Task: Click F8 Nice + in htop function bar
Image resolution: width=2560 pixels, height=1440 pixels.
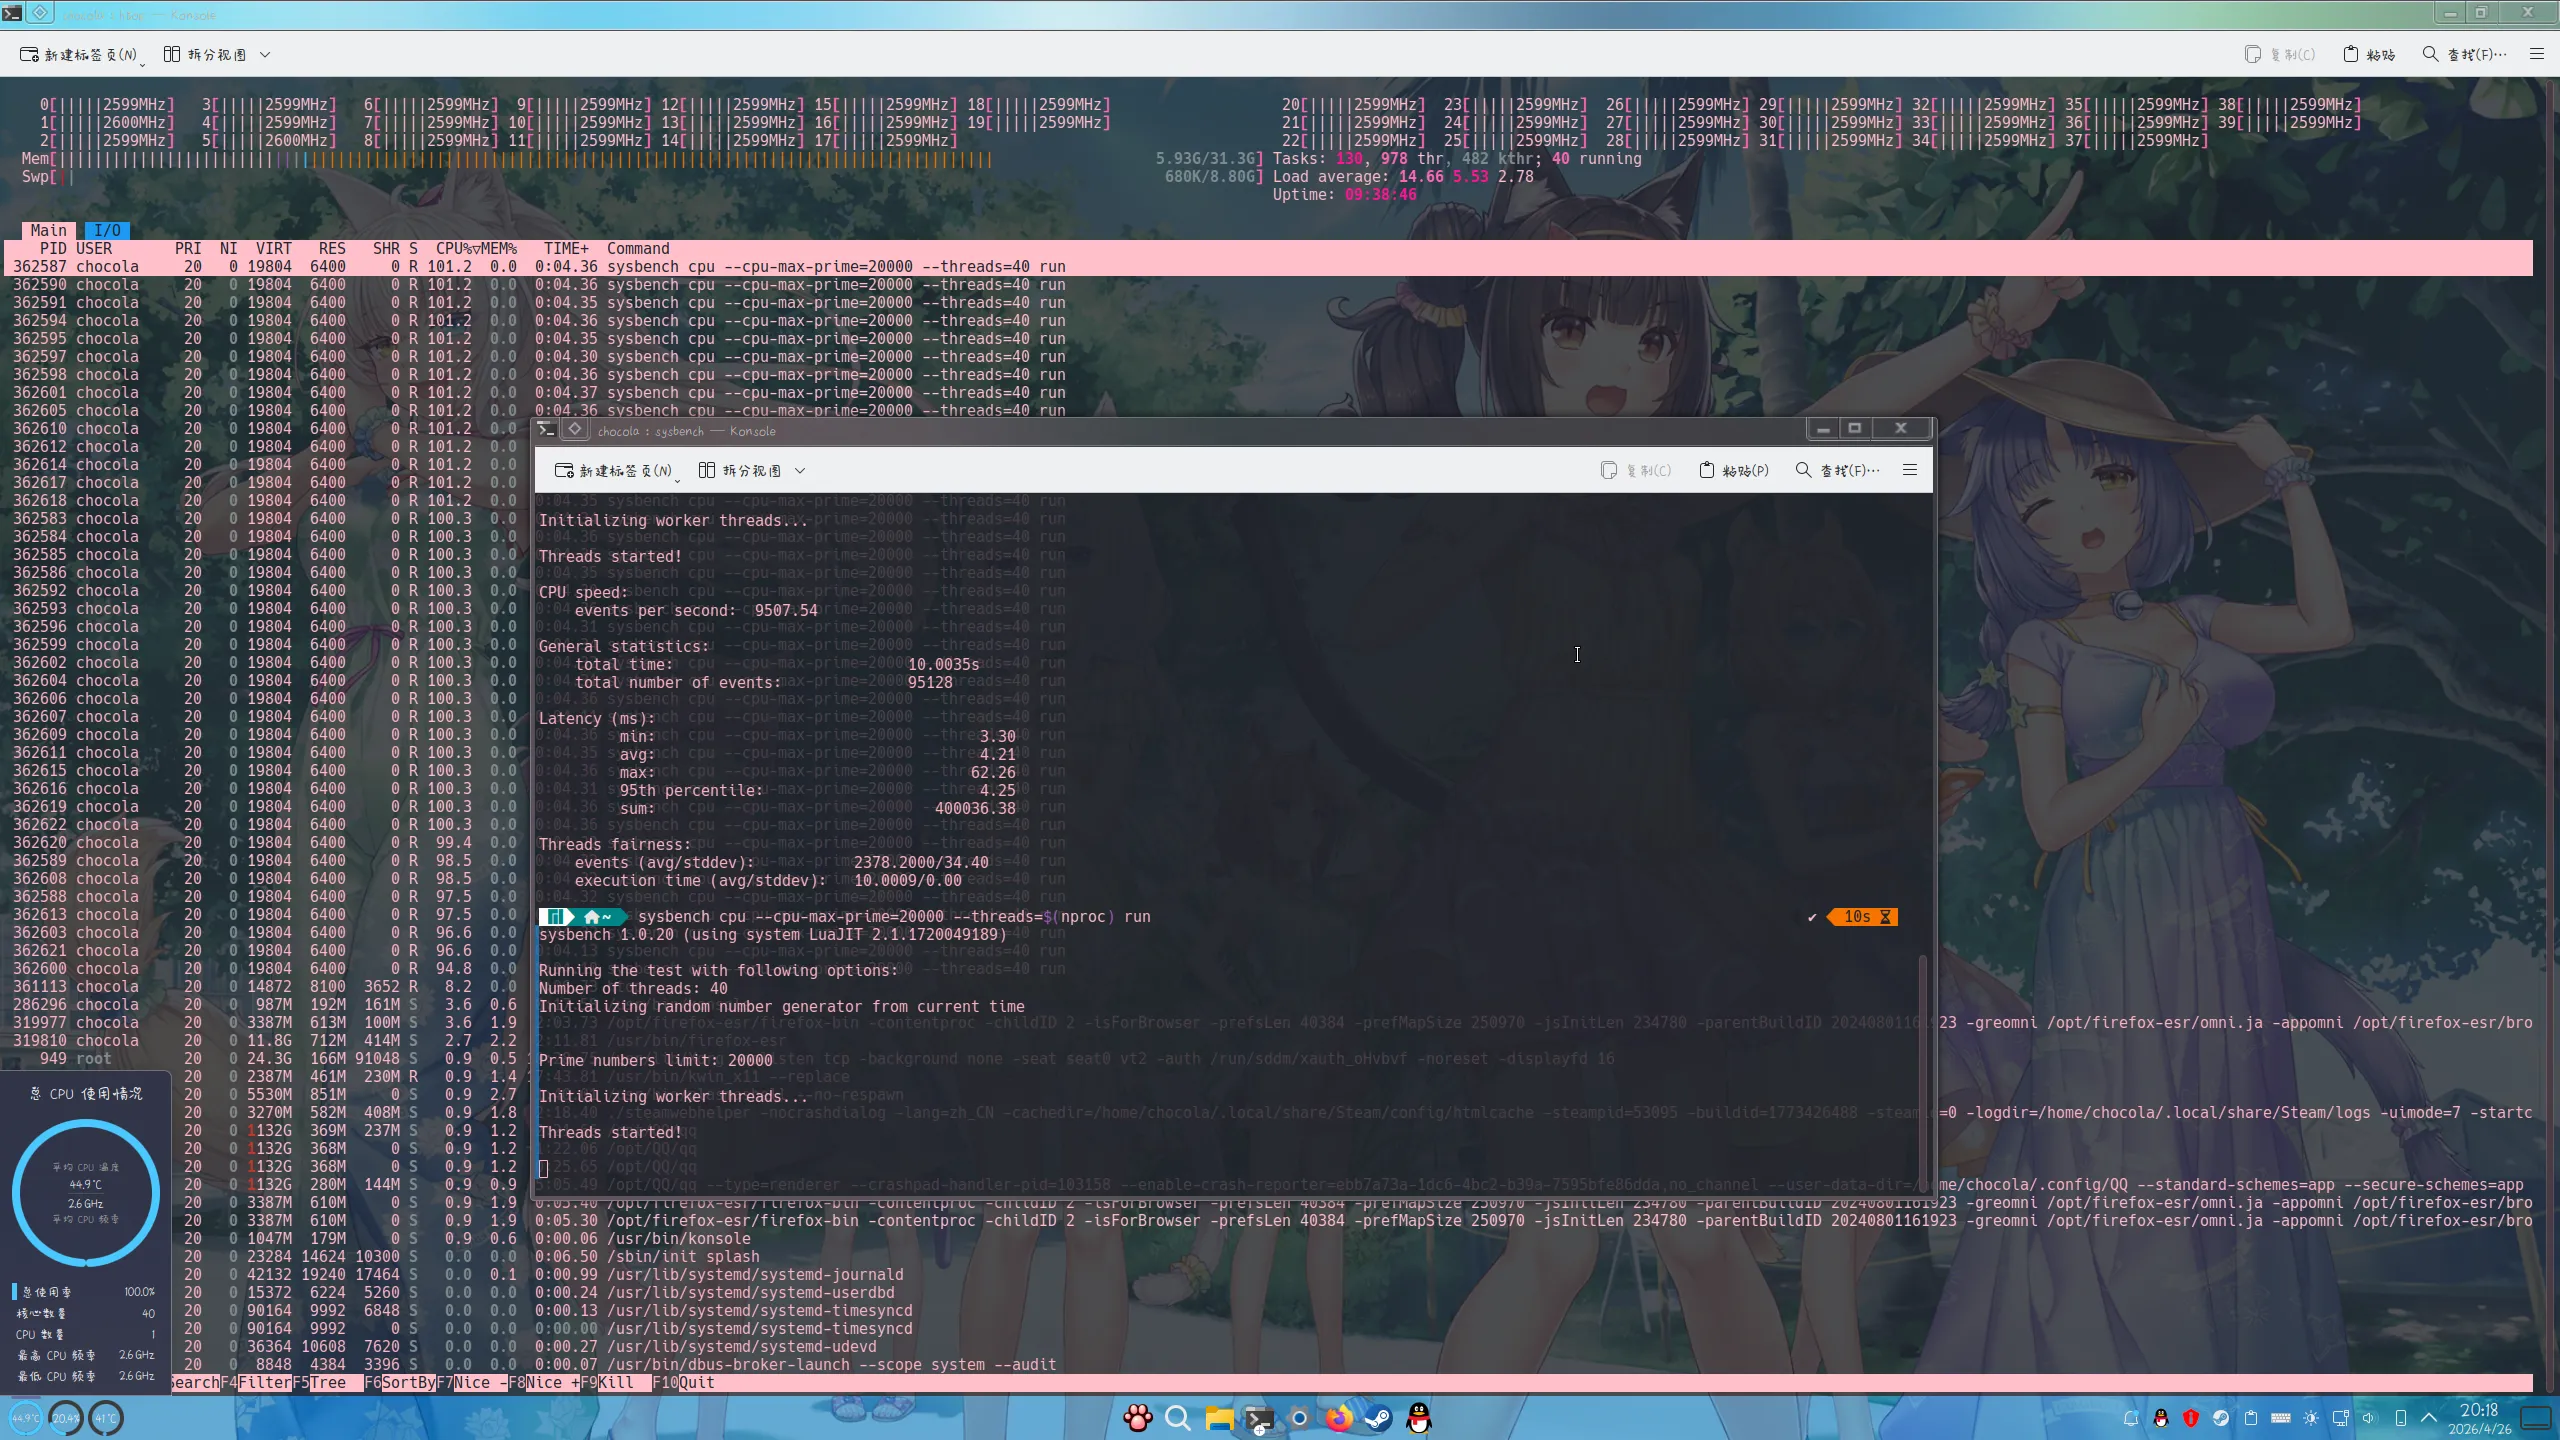Action: (544, 1383)
